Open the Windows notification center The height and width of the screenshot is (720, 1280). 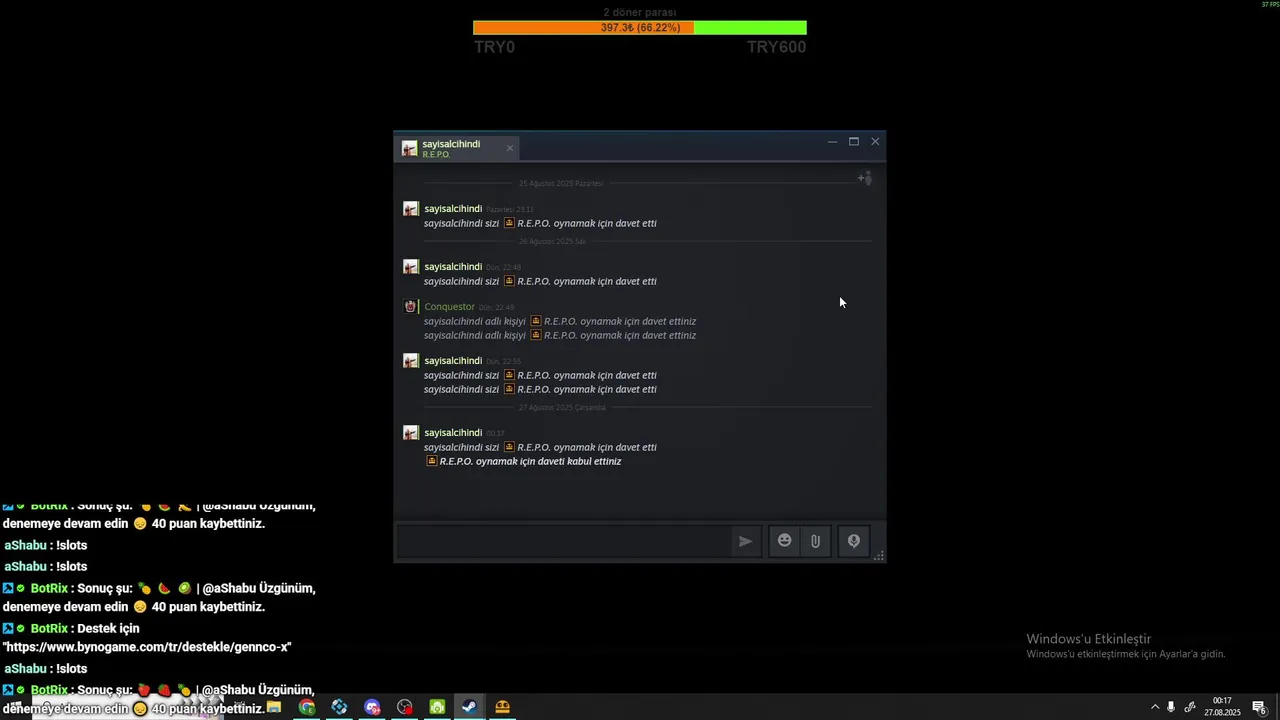click(x=1260, y=707)
